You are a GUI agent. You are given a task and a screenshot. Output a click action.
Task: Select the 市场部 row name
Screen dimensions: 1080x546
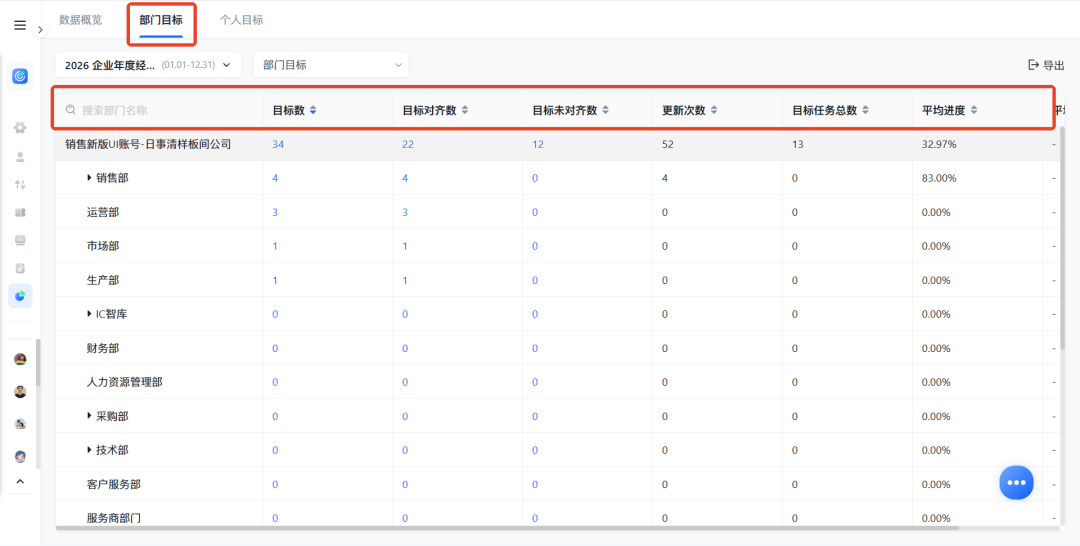pyautogui.click(x=103, y=246)
